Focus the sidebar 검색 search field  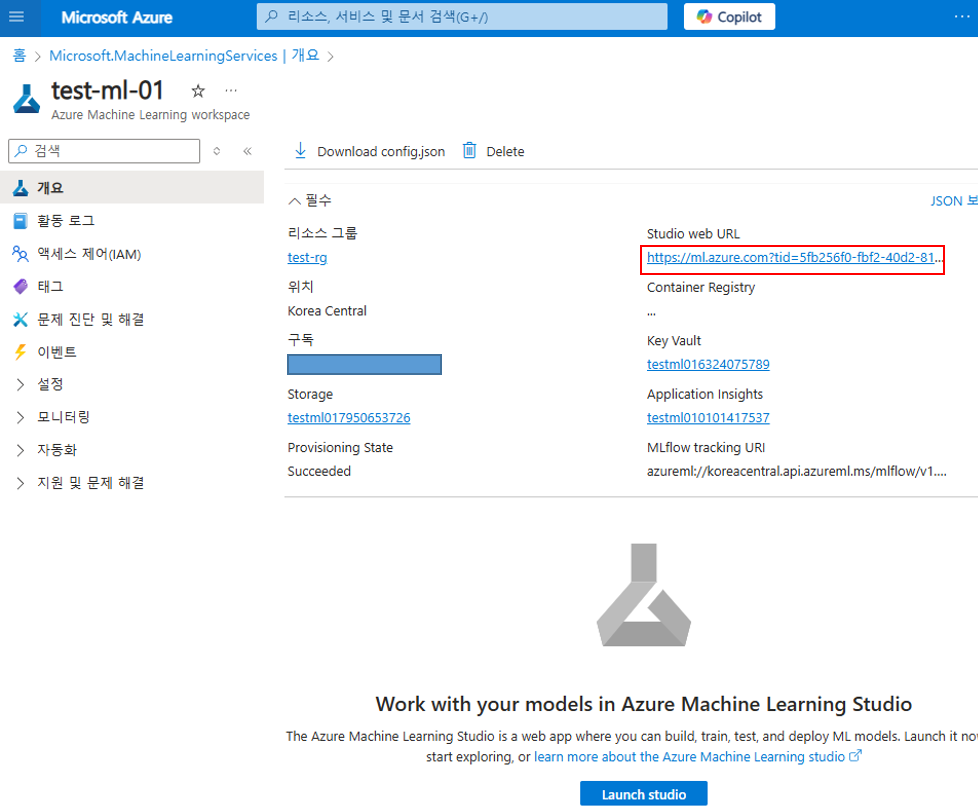[104, 151]
